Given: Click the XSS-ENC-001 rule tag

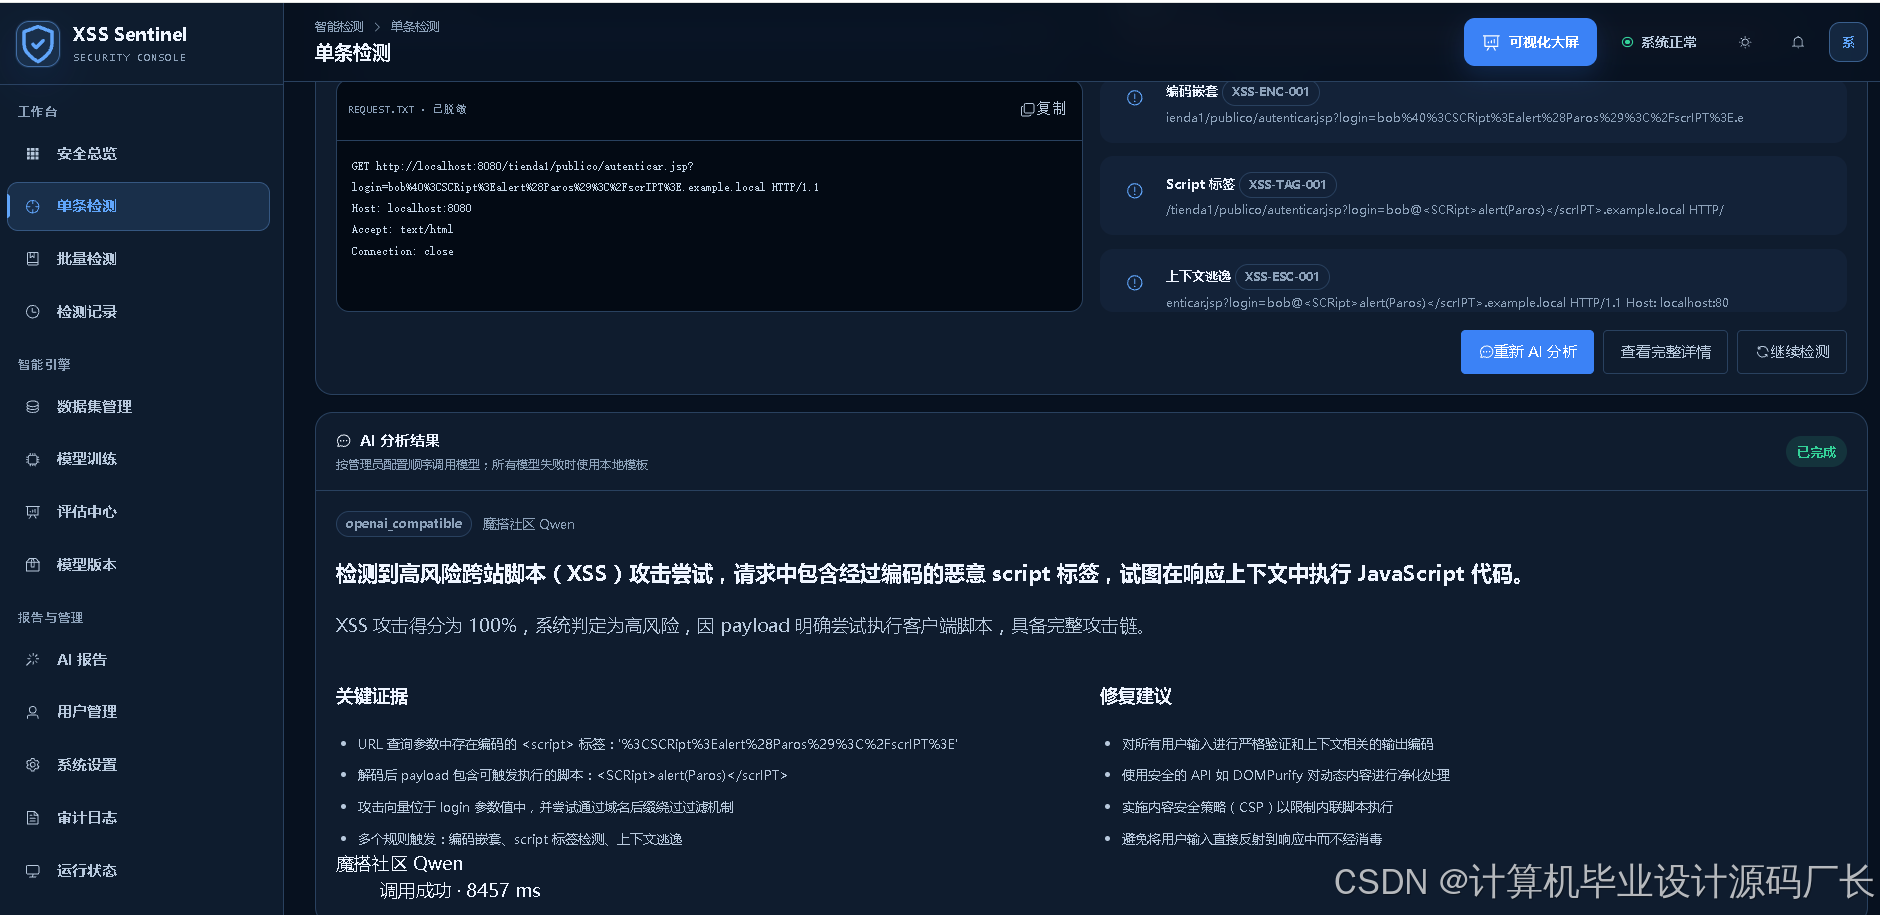Looking at the screenshot, I should click(x=1270, y=92).
